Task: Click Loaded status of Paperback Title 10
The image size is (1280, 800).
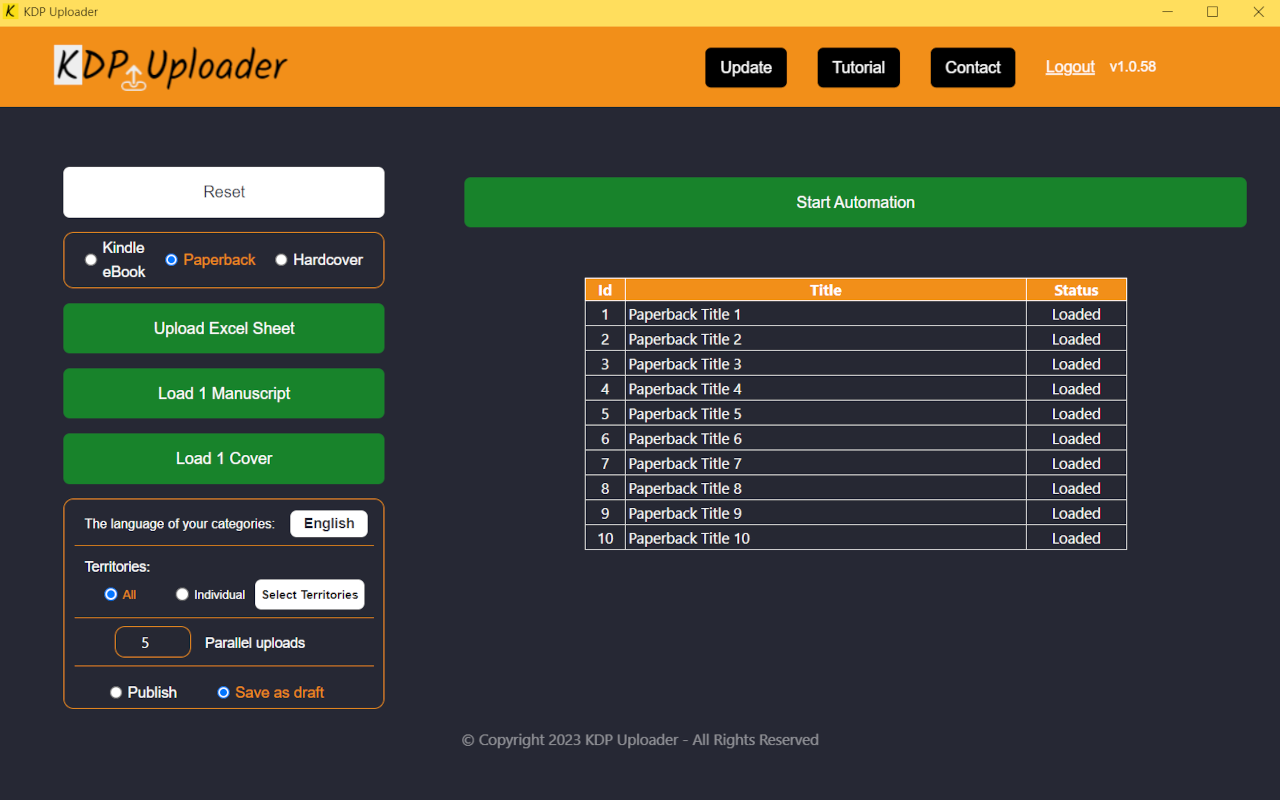Action: click(1076, 538)
